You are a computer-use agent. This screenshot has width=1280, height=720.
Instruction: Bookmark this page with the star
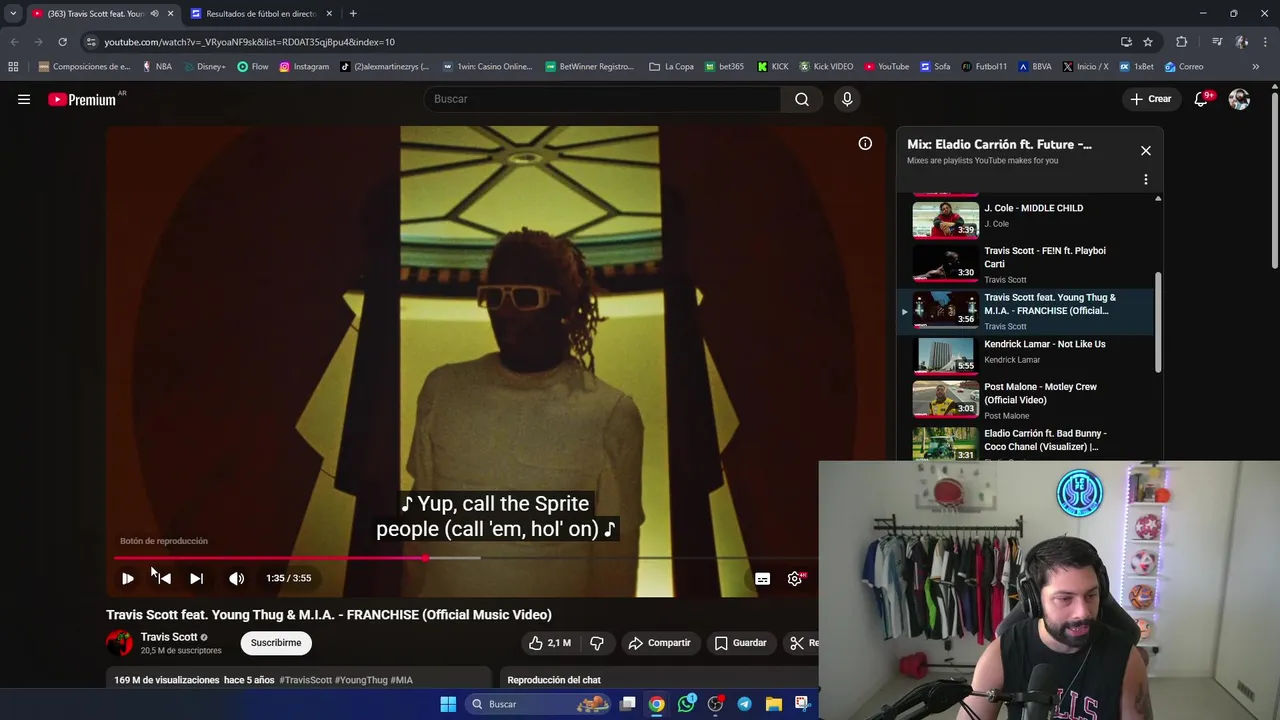click(1148, 42)
